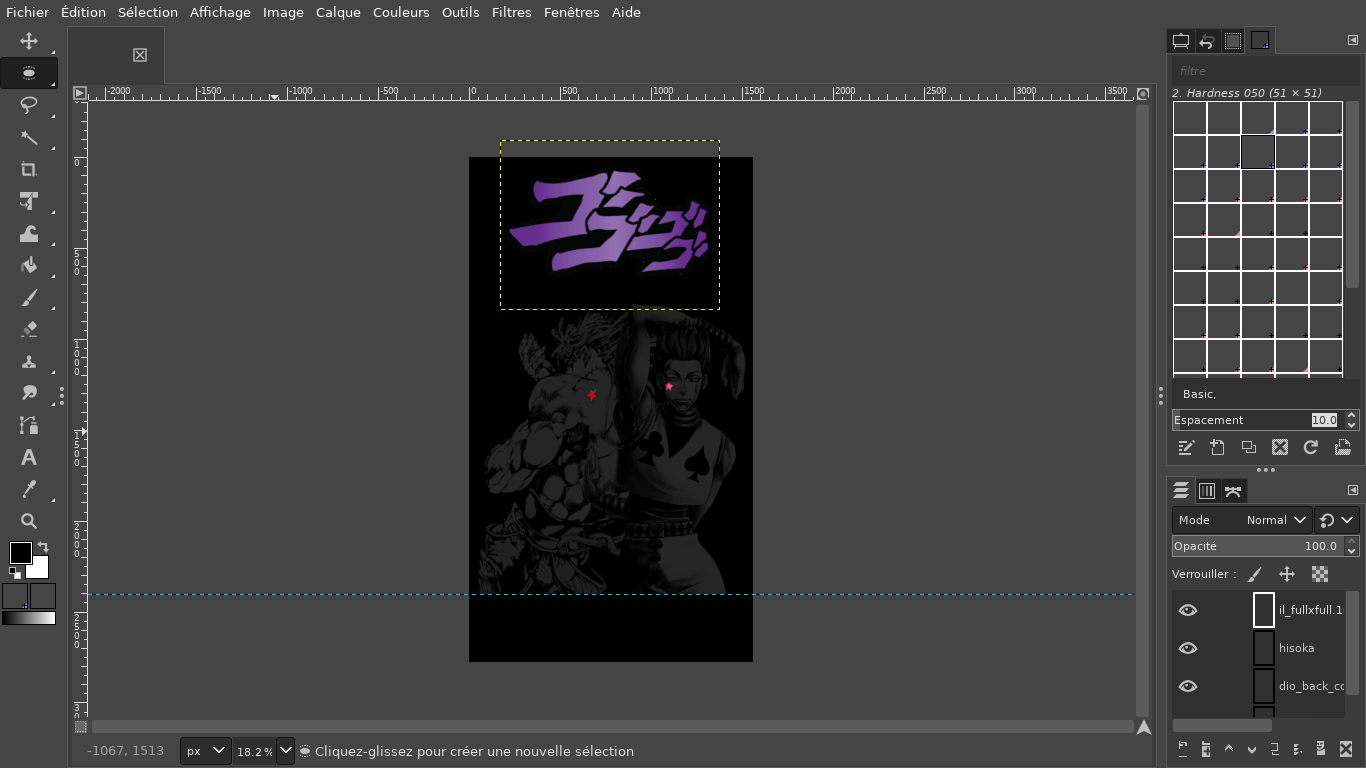Open the Fichier menu
This screenshot has width=1366, height=768.
pos(27,12)
